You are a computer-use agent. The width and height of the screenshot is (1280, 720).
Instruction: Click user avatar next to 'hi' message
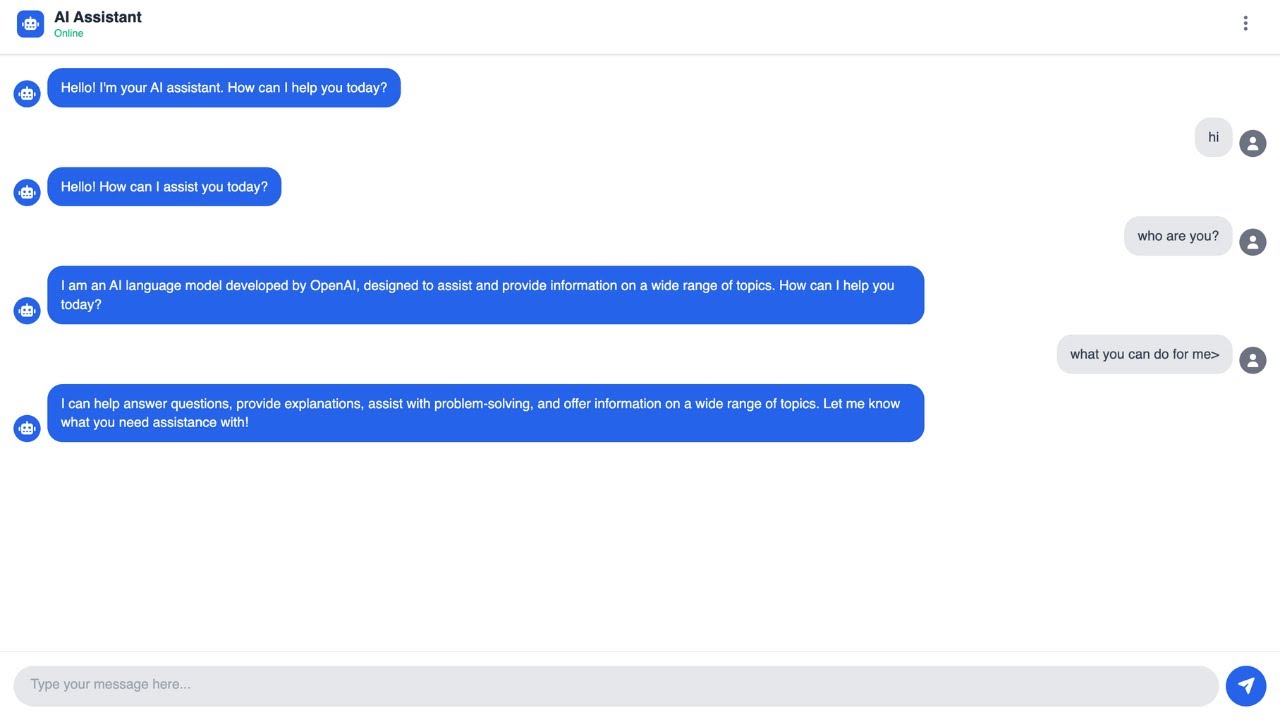point(1253,143)
